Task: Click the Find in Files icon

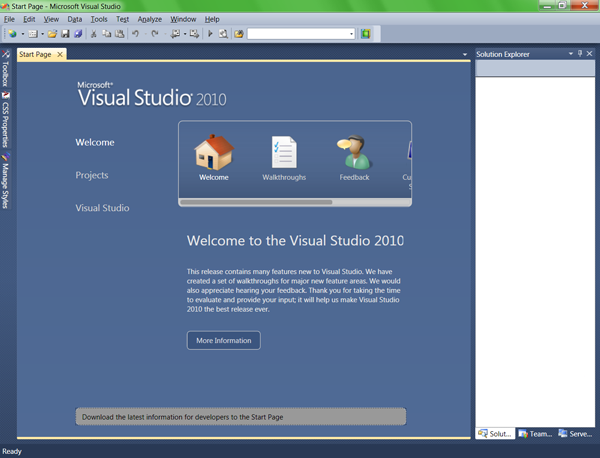Action: (x=223, y=34)
